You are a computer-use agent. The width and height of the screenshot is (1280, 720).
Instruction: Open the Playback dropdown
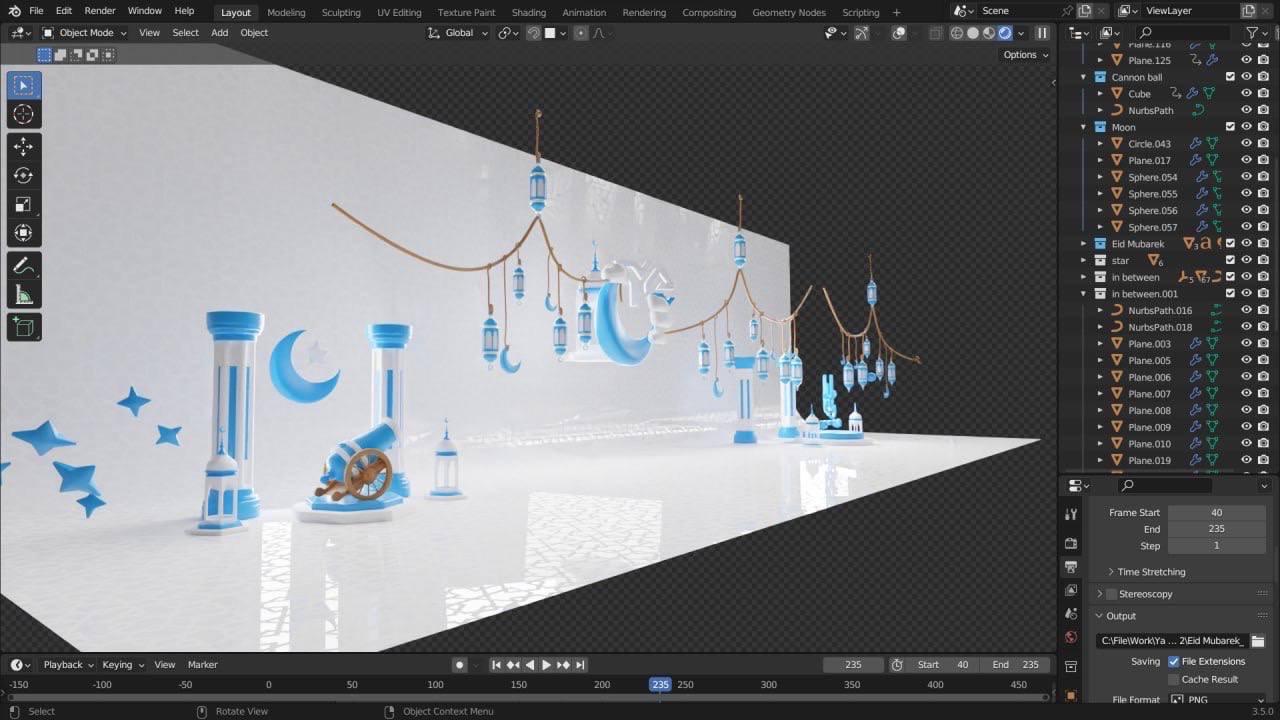(68, 665)
